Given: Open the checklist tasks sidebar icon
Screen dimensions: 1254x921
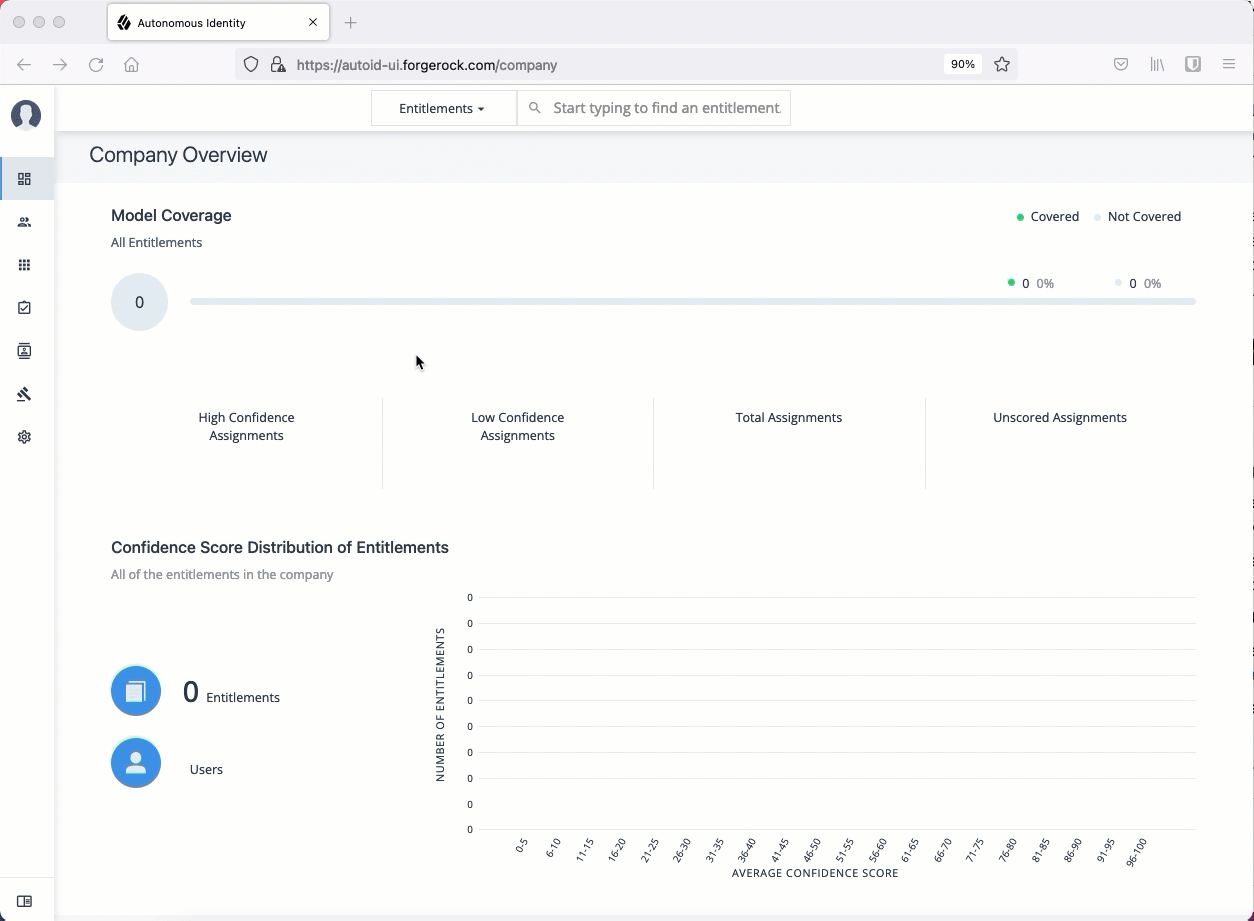Looking at the screenshot, I should (24, 308).
